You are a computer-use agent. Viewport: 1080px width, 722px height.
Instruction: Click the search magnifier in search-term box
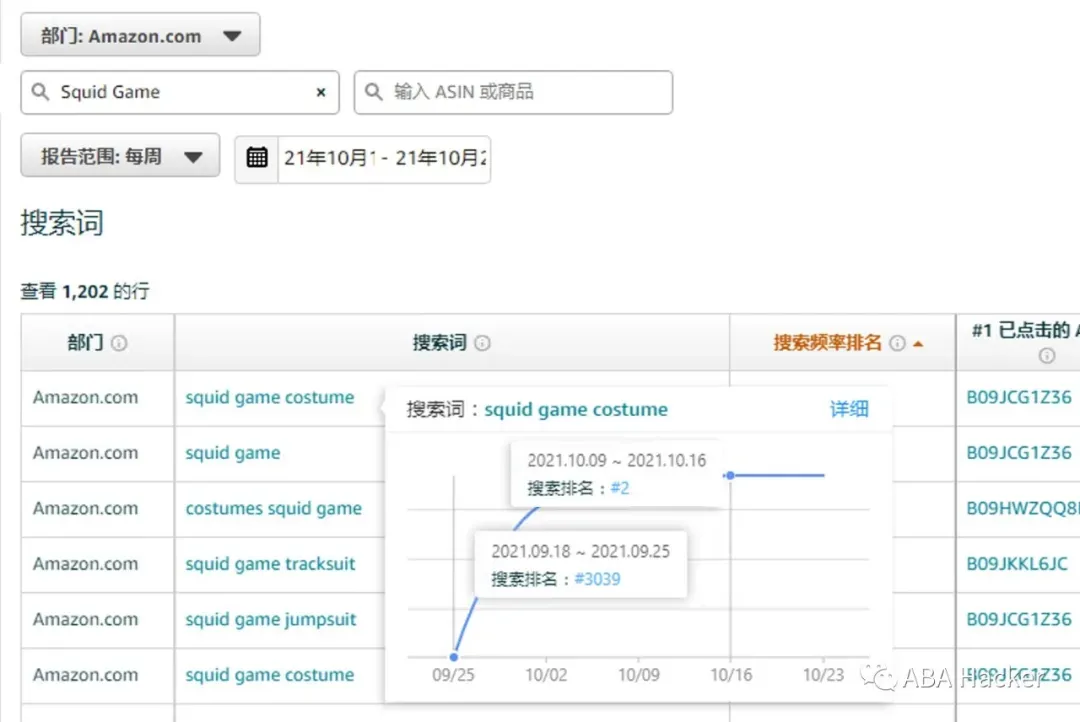pos(41,92)
